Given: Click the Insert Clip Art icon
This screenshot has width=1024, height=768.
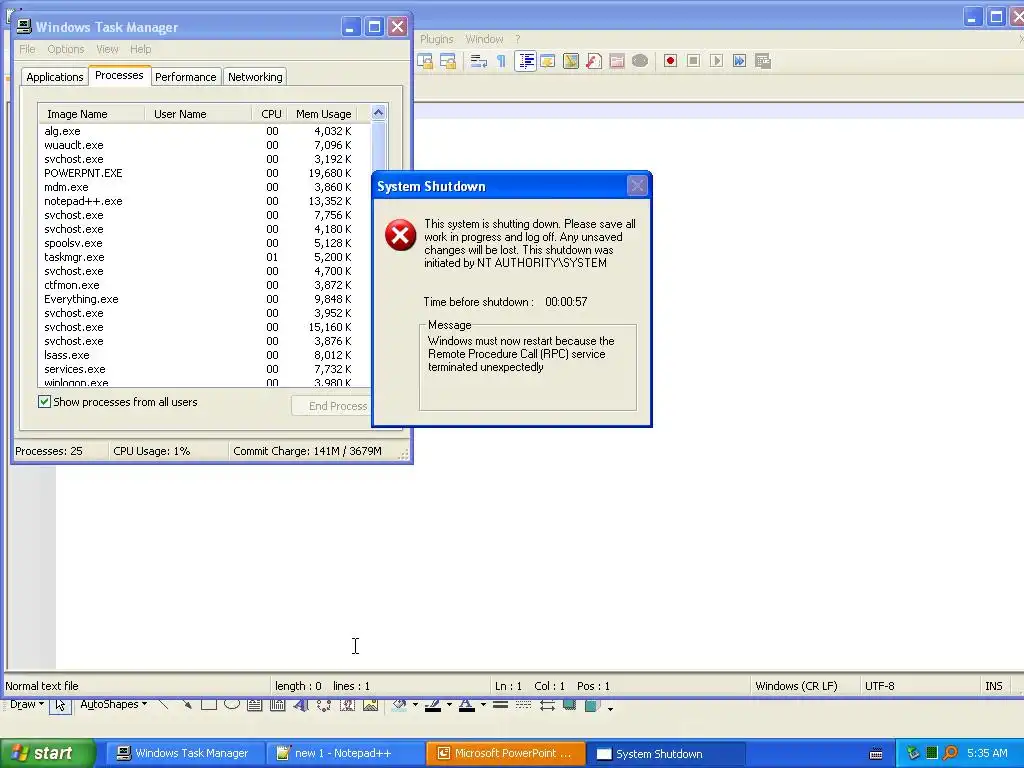Looking at the screenshot, I should click(x=347, y=705).
